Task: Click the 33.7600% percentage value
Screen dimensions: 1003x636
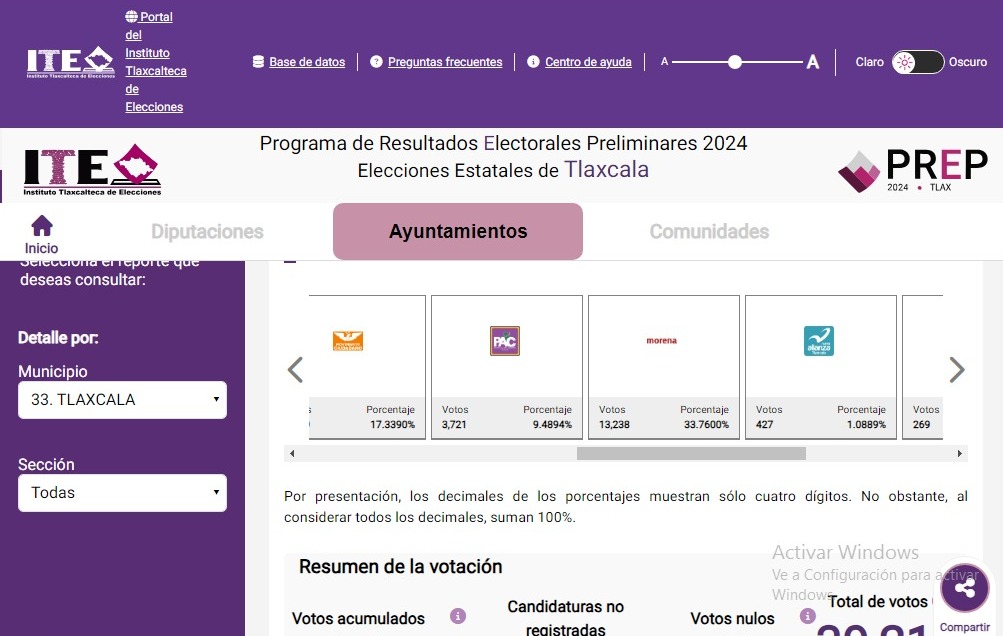Action: pos(706,424)
